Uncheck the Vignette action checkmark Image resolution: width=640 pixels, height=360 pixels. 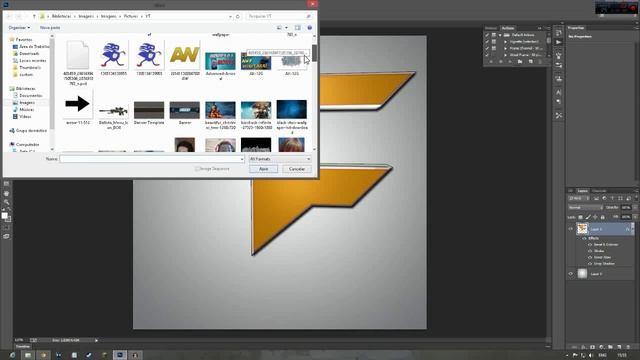[487, 42]
